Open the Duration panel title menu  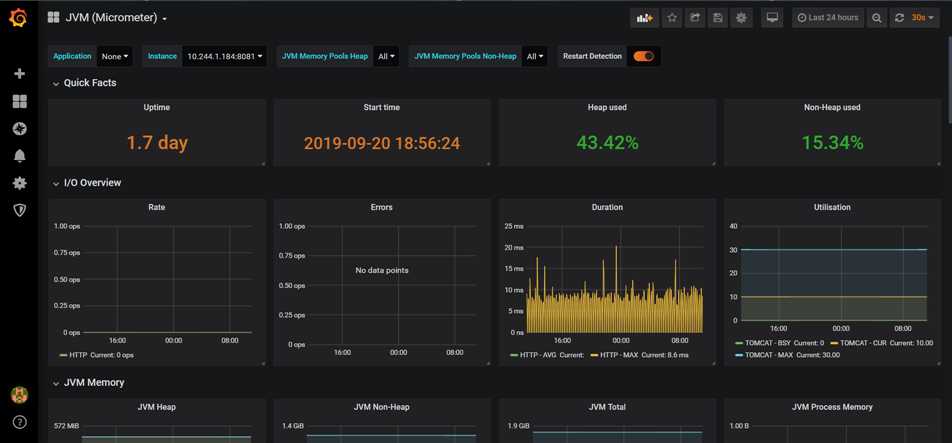pos(607,207)
